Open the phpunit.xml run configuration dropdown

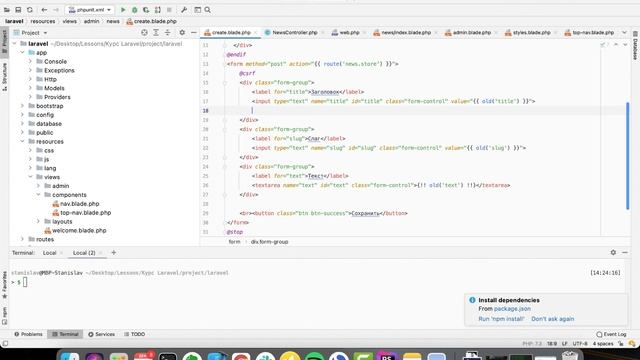point(90,10)
